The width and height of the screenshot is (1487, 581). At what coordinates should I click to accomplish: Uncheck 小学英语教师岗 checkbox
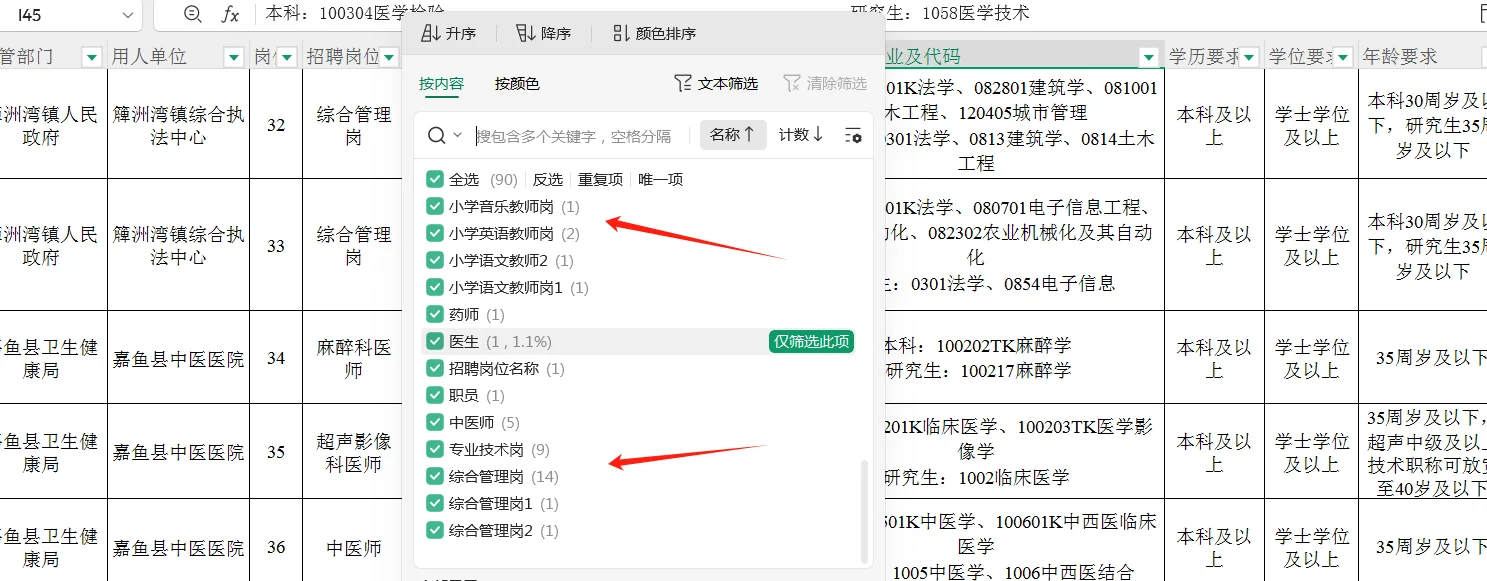click(x=434, y=233)
